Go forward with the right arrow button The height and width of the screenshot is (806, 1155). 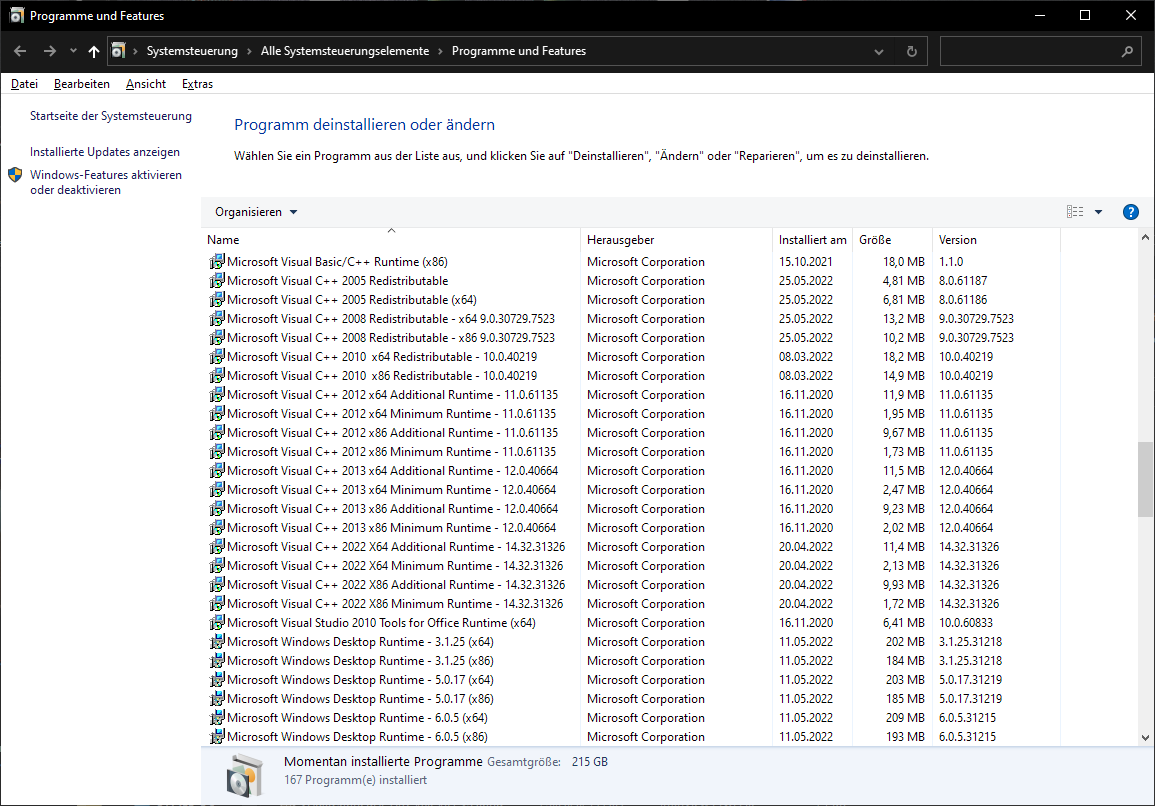pos(49,52)
